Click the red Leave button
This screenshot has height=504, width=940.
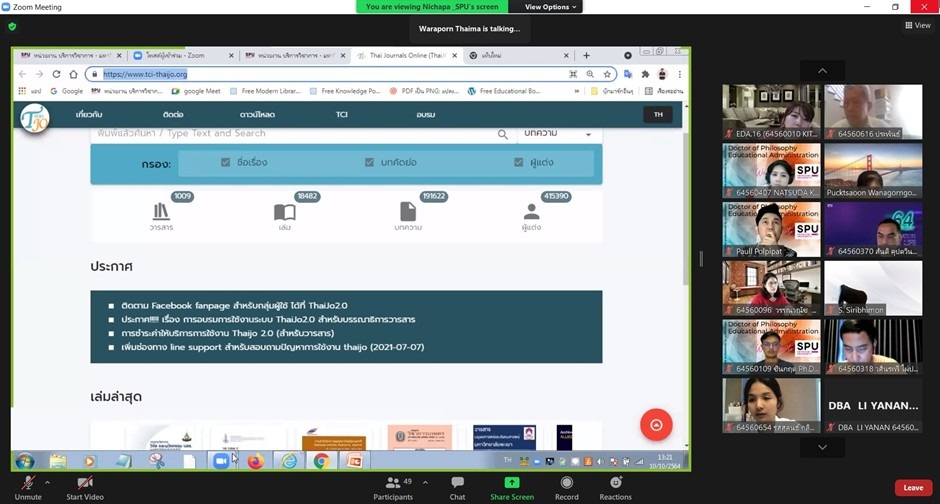pyautogui.click(x=913, y=488)
